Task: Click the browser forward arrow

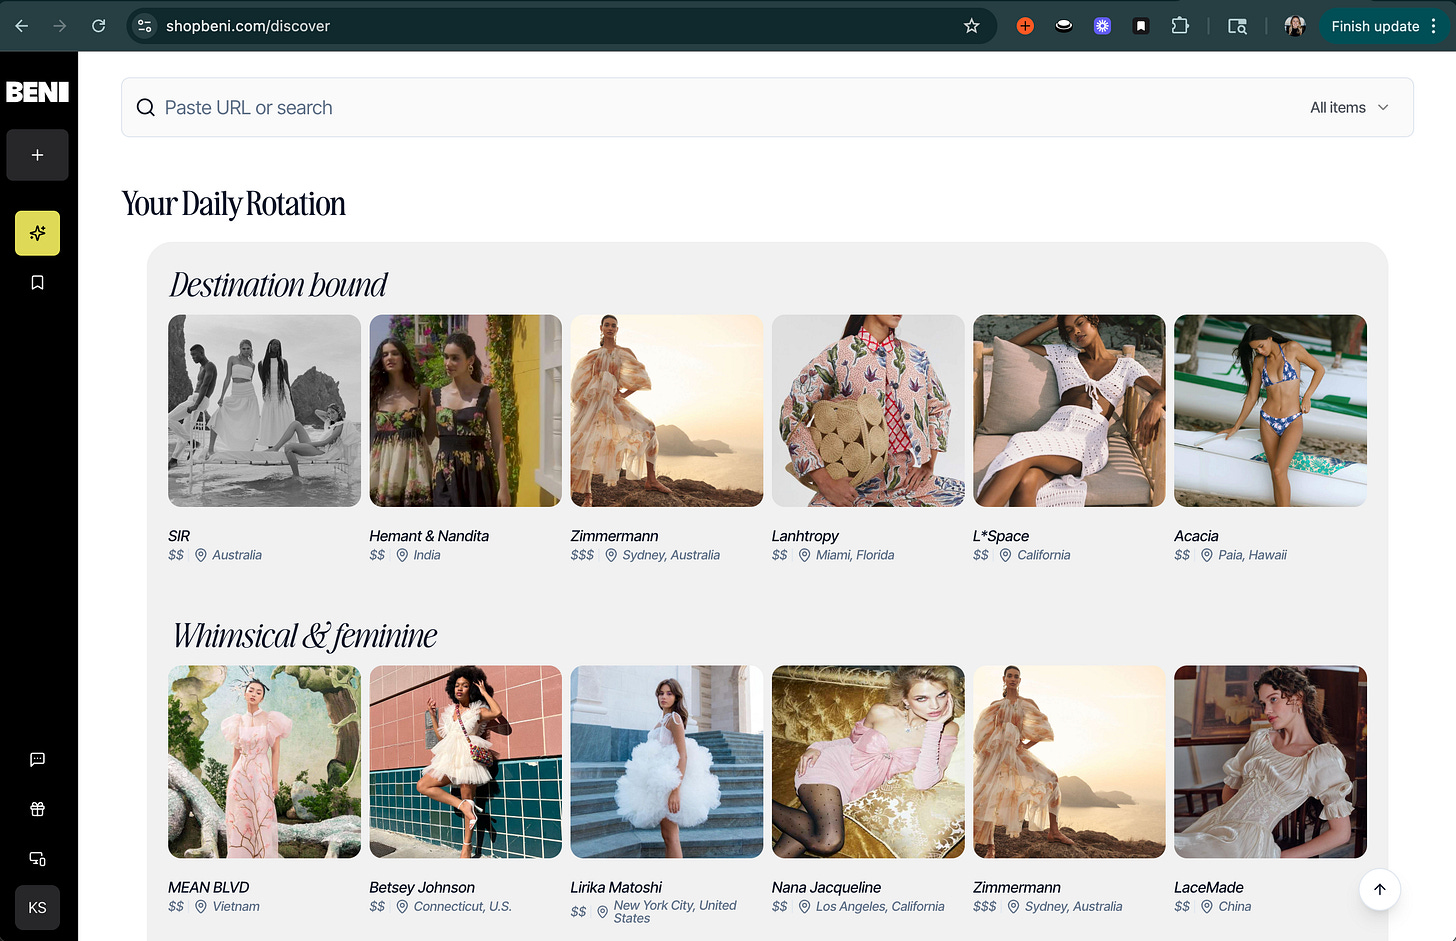Action: (60, 26)
